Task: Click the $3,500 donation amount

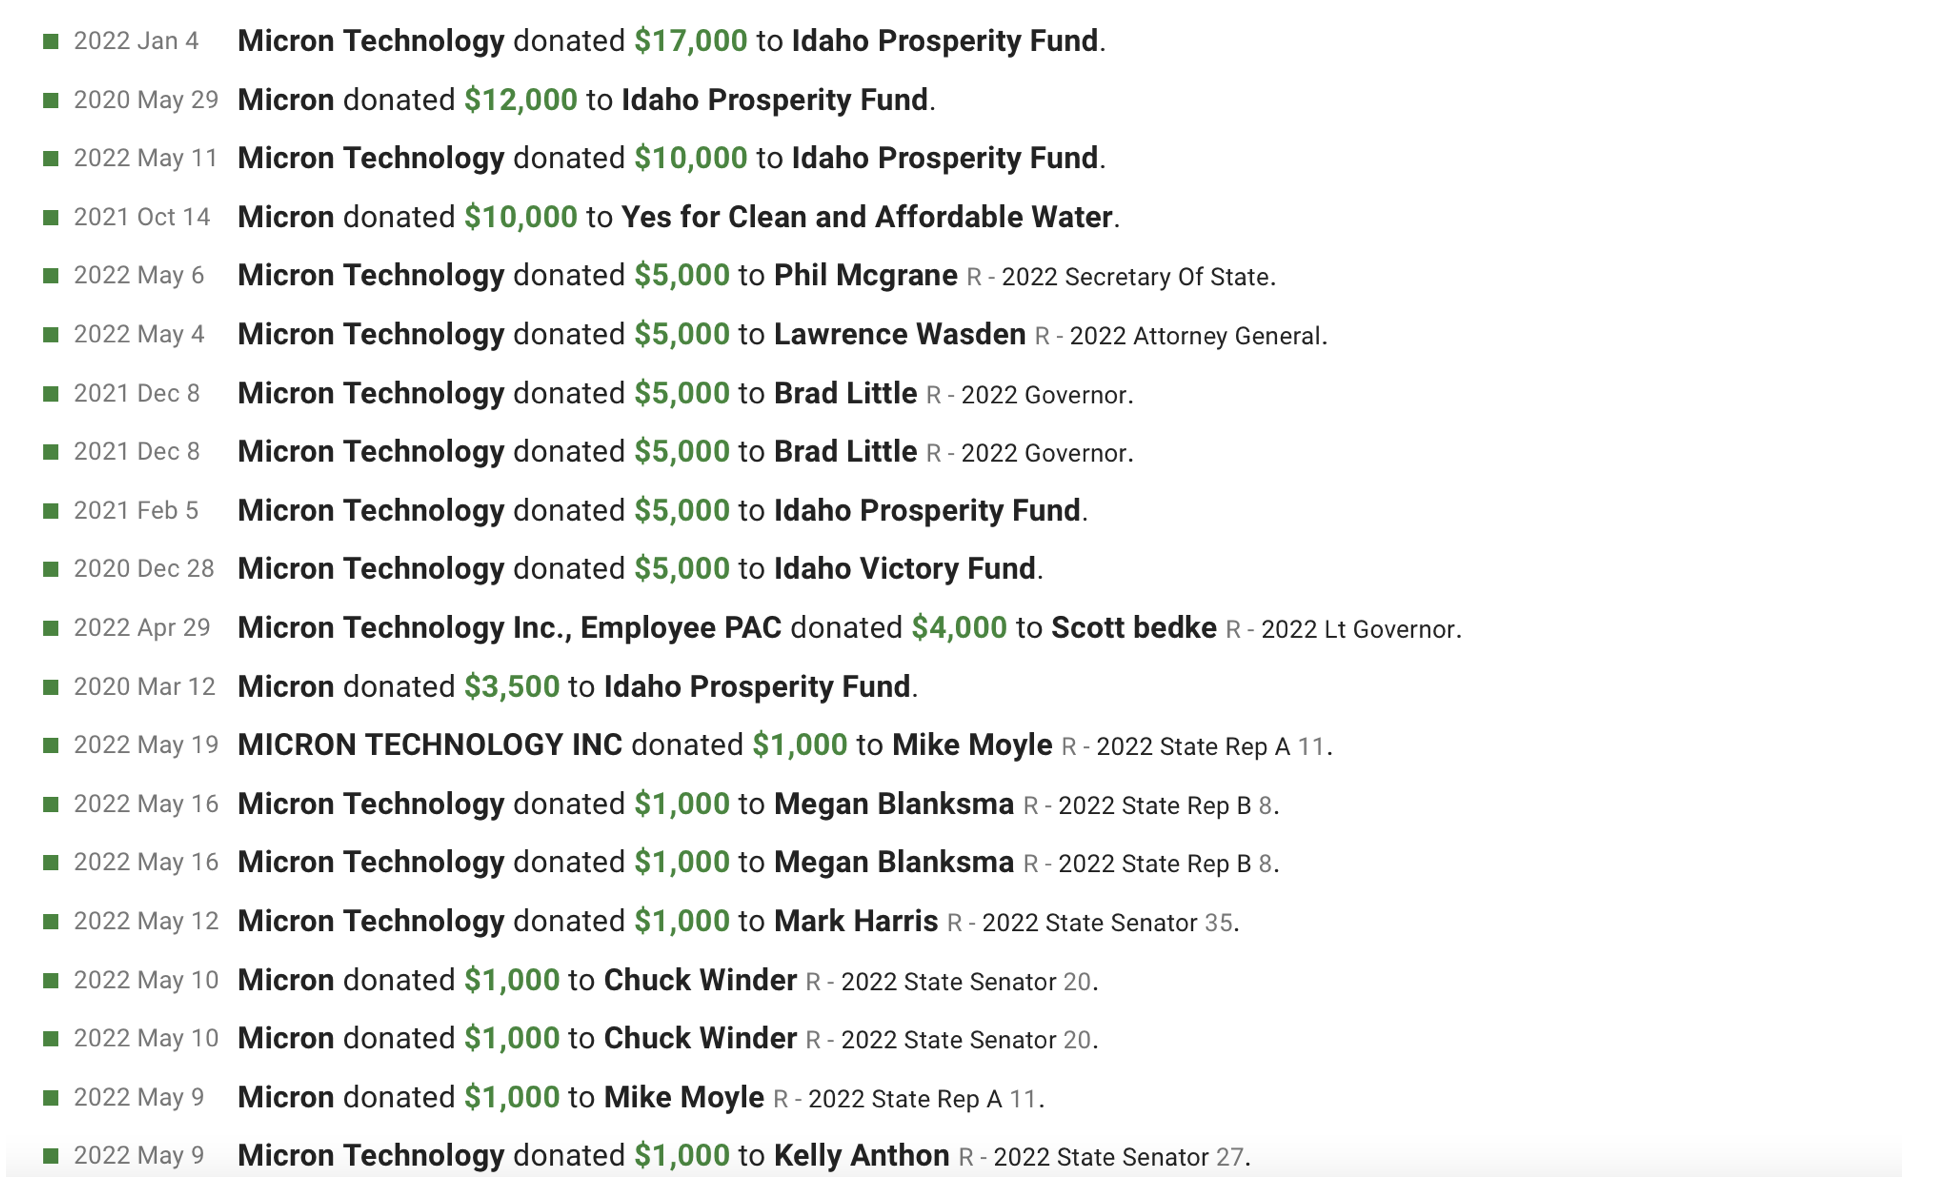Action: pos(512,687)
